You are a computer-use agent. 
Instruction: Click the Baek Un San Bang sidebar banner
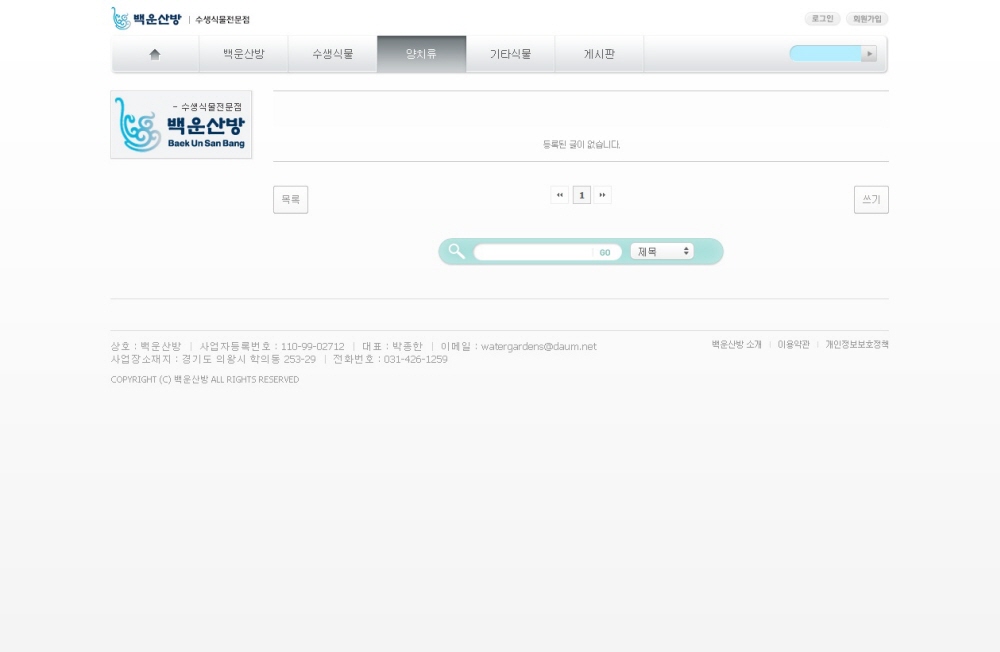[x=181, y=125]
